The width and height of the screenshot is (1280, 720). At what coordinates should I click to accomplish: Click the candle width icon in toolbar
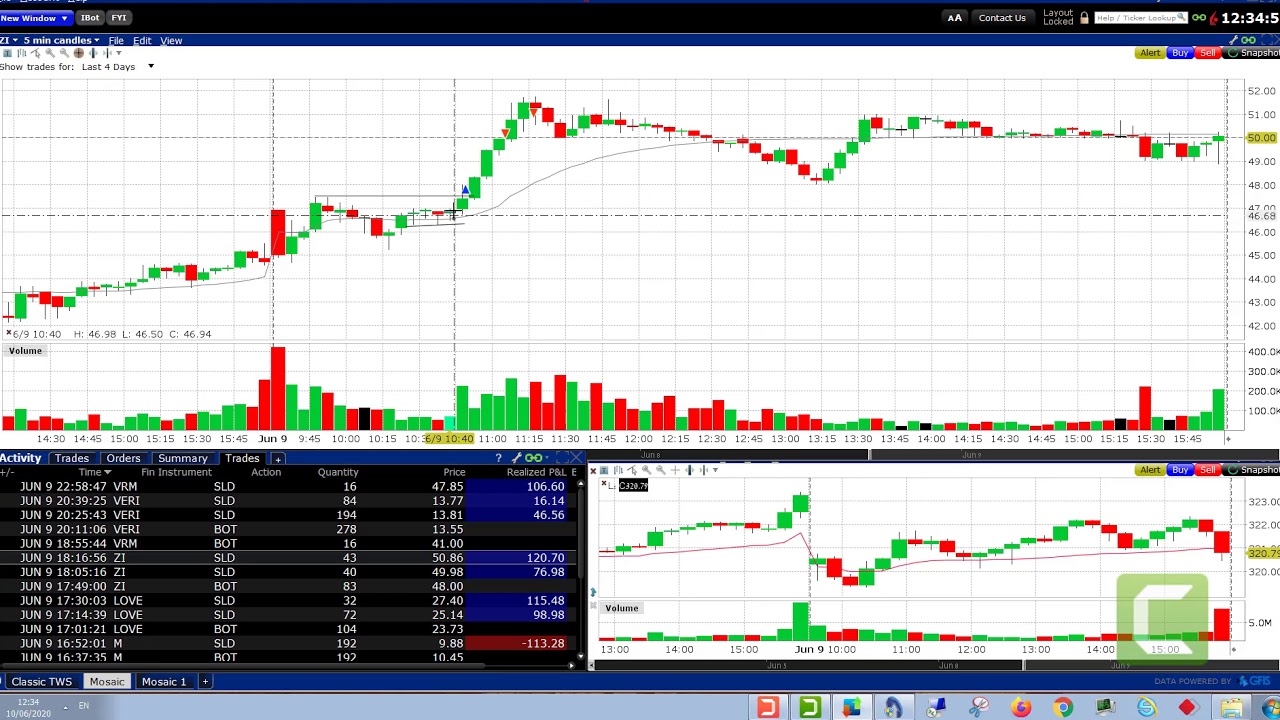(x=93, y=53)
